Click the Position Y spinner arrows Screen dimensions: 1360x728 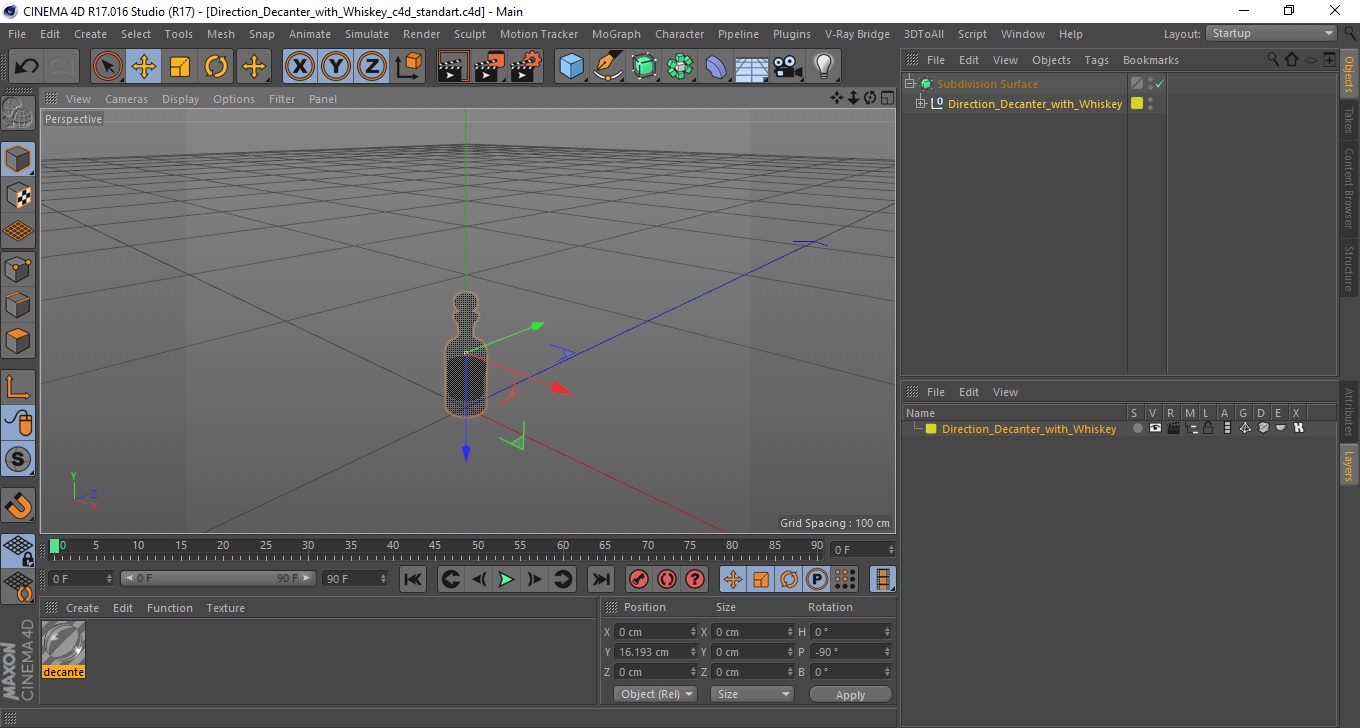(693, 652)
